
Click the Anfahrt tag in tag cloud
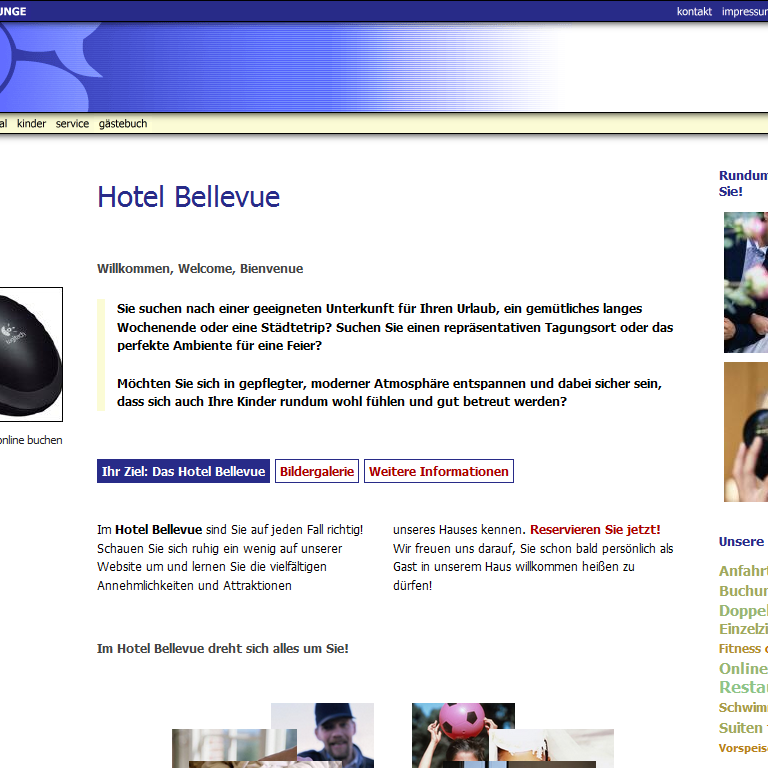click(x=743, y=571)
